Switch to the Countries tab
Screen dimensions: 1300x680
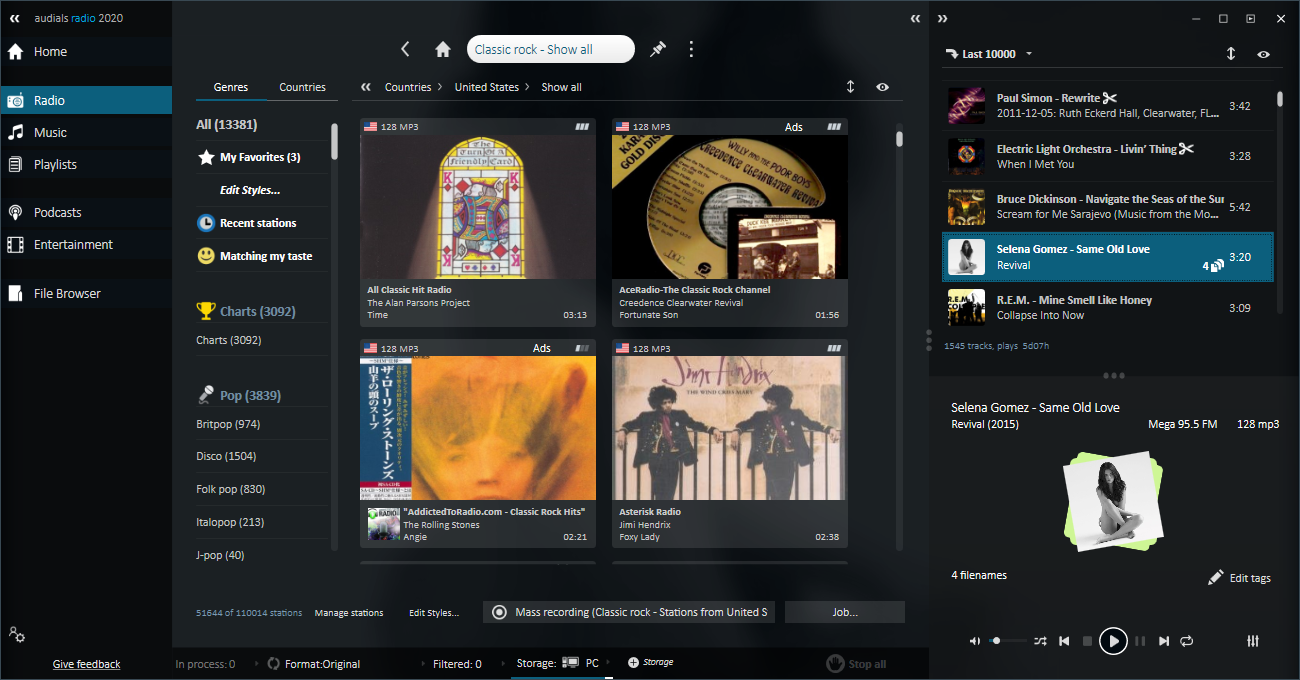coord(302,87)
